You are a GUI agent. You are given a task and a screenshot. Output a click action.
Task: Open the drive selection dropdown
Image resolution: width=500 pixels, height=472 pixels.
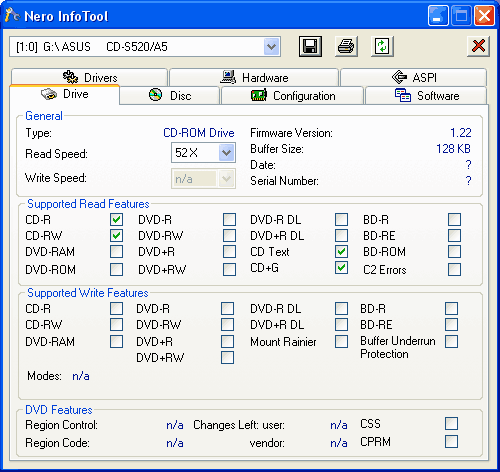(x=272, y=47)
